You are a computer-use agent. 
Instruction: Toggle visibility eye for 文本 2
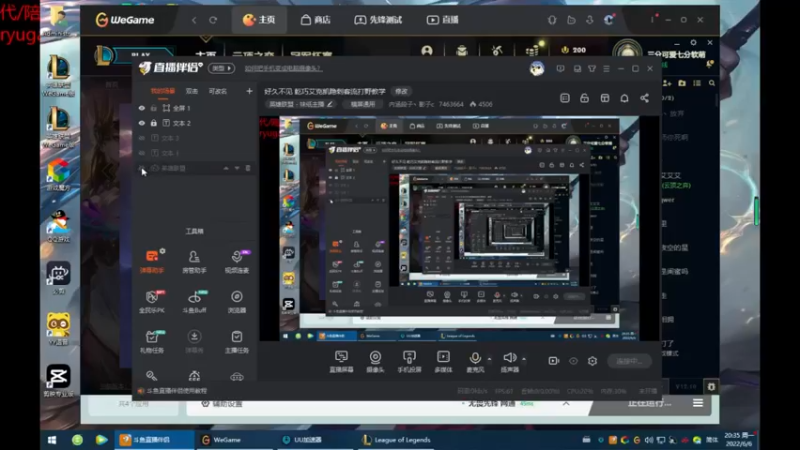142,123
